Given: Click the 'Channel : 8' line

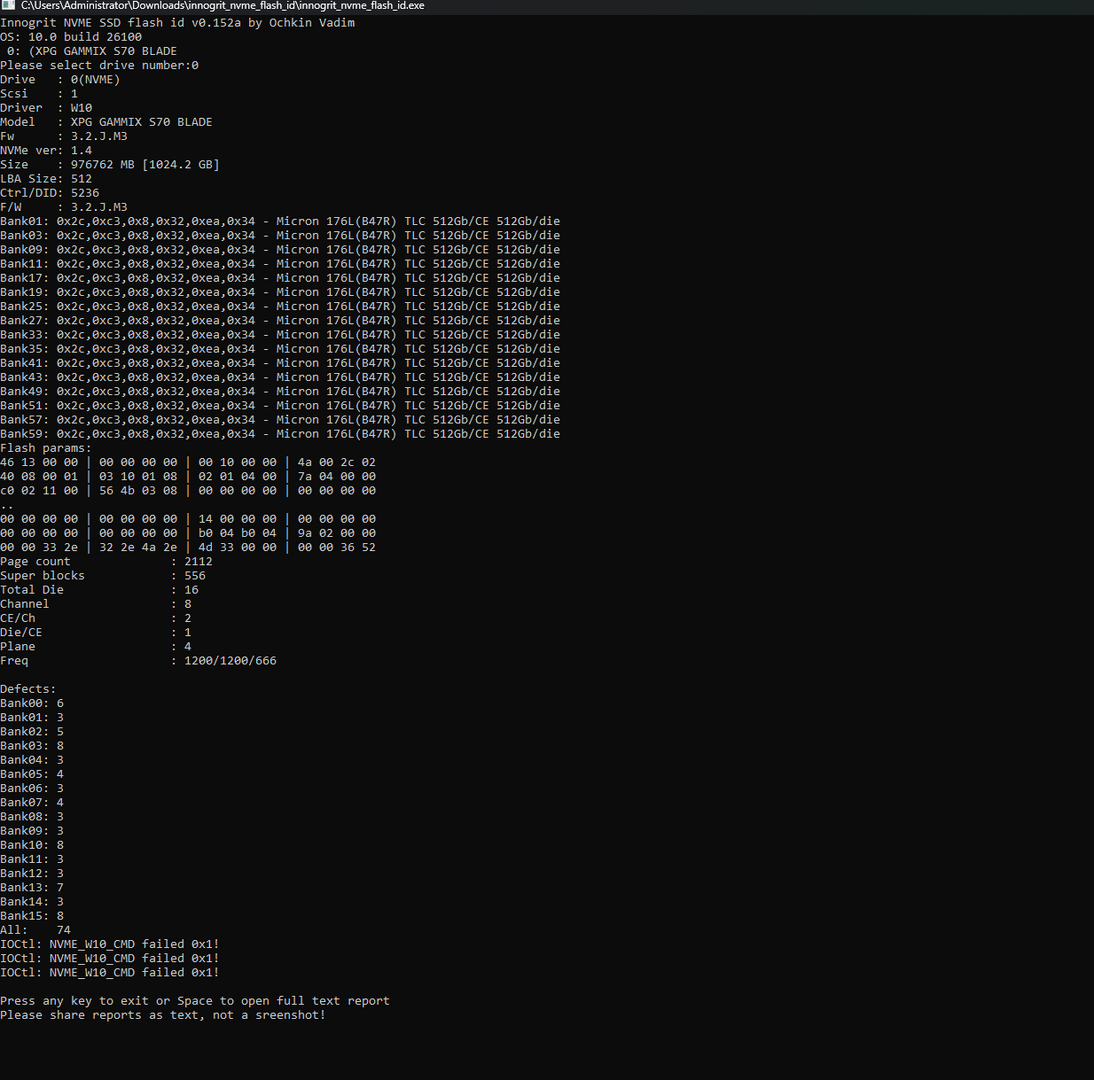Looking at the screenshot, I should [x=96, y=604].
